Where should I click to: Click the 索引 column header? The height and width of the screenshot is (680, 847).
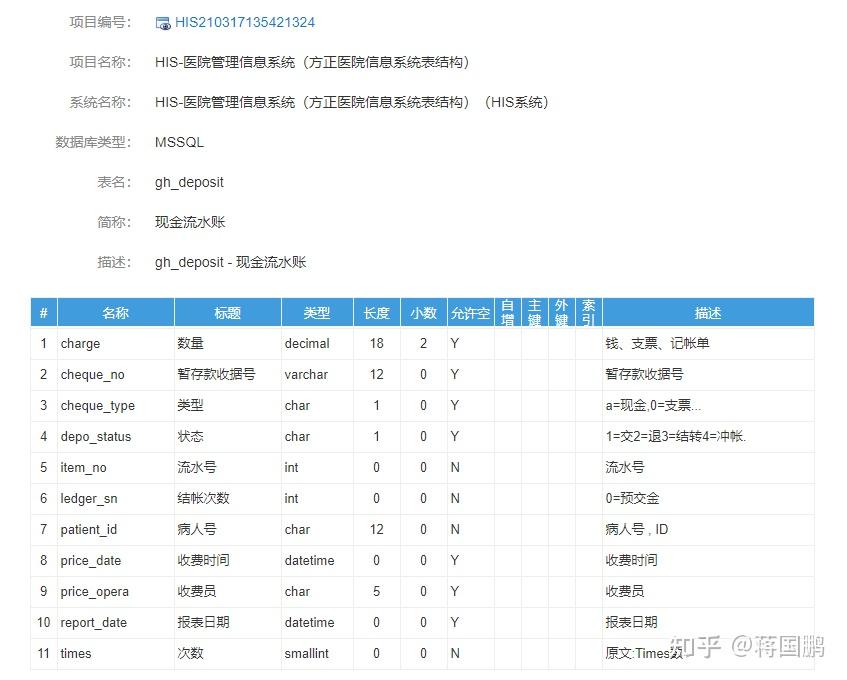pos(587,312)
